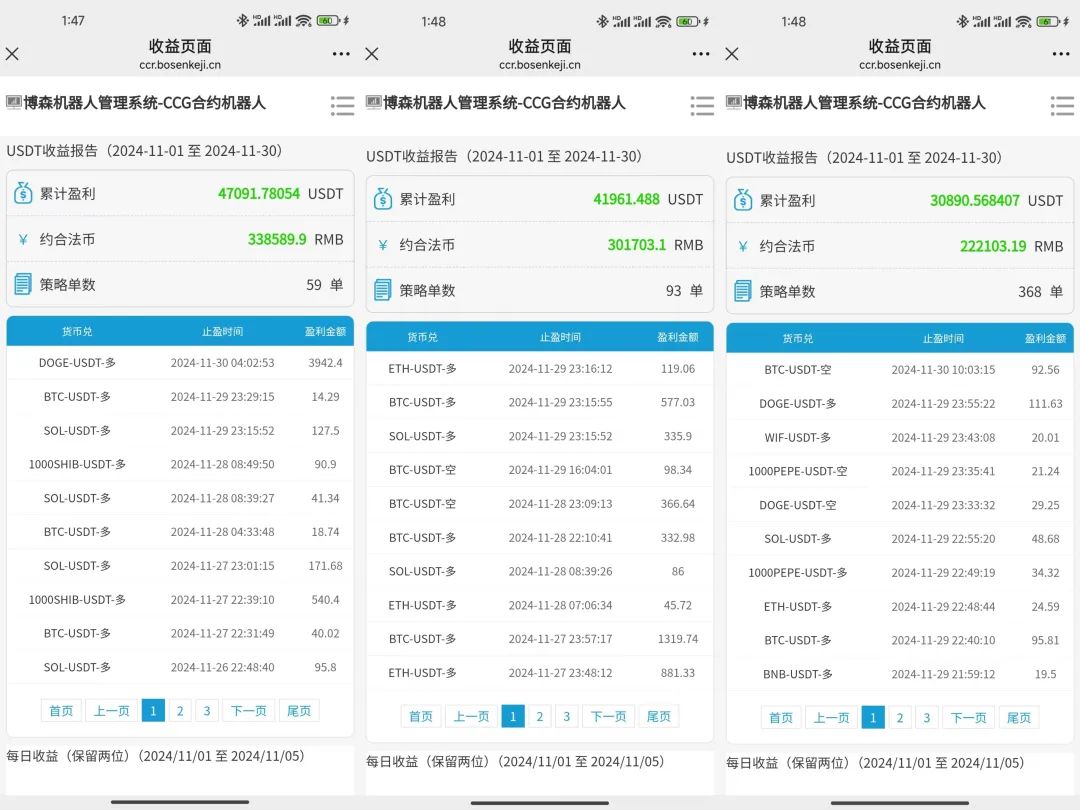Screen dimensions: 1080x810
Task: Click ccr.bosenkeji.cn URL in left phone
Action: (x=180, y=65)
